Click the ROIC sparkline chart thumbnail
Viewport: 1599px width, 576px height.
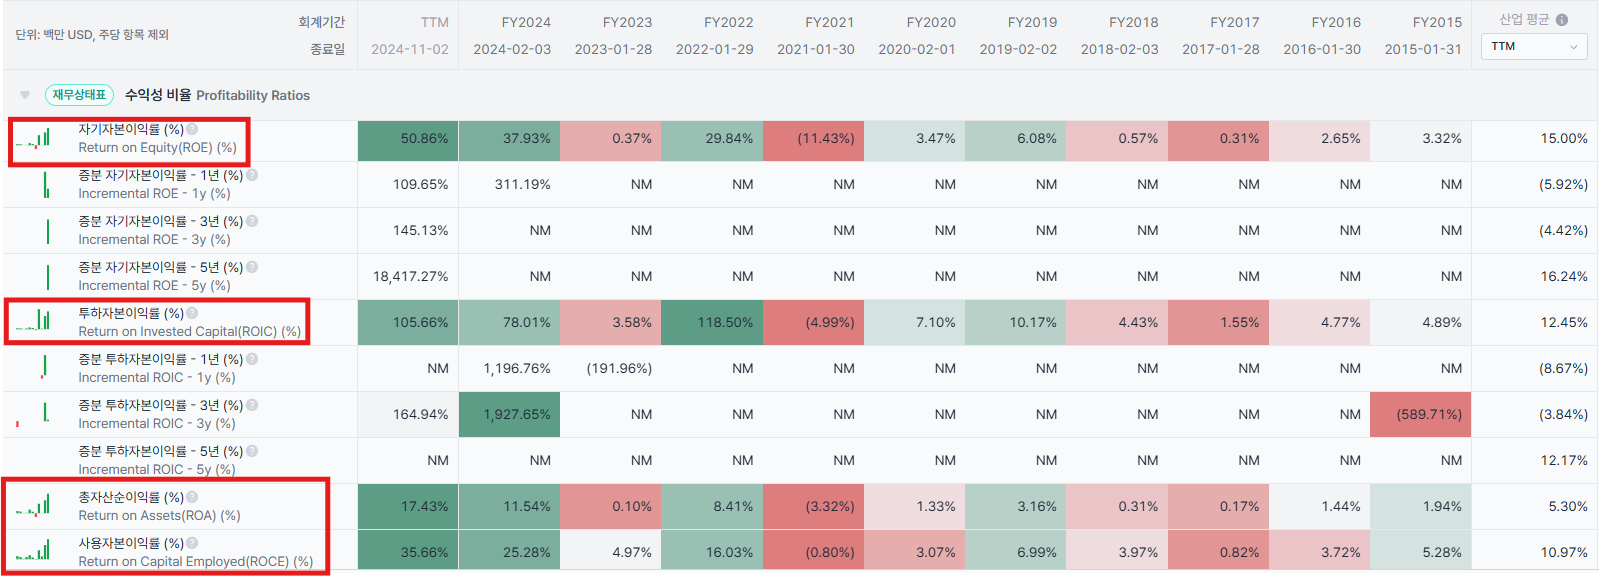pyautogui.click(x=34, y=322)
